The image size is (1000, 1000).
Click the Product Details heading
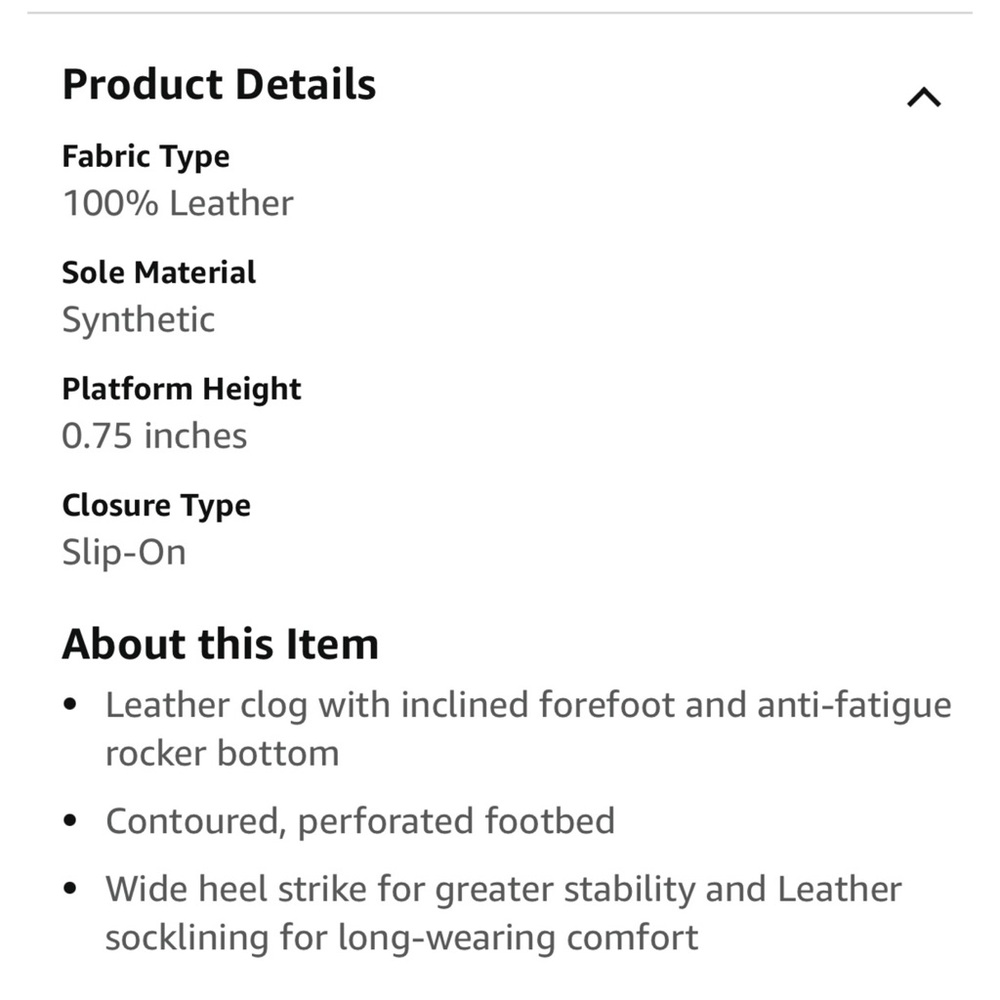tap(219, 84)
